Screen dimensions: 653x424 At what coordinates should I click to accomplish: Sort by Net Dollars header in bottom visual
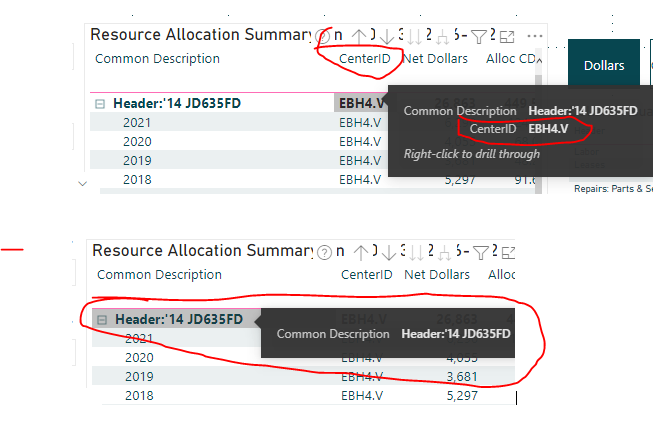[437, 275]
